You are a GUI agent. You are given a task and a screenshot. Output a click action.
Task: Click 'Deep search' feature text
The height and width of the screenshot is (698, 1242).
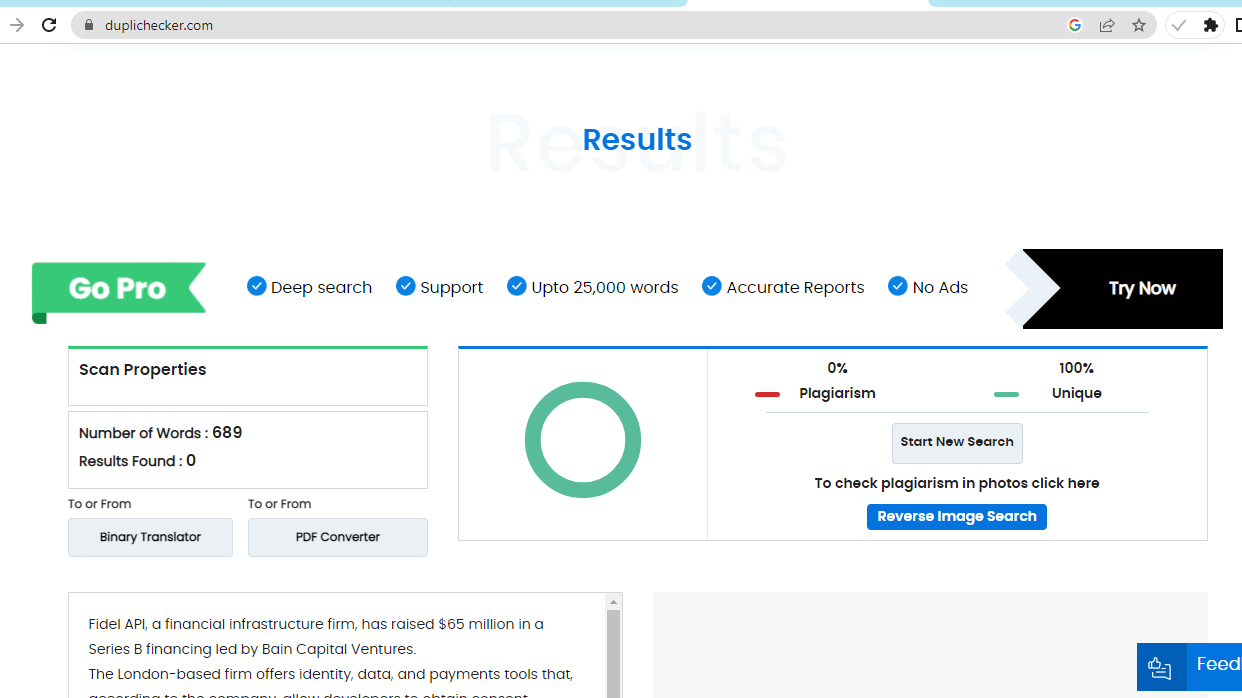tap(322, 288)
